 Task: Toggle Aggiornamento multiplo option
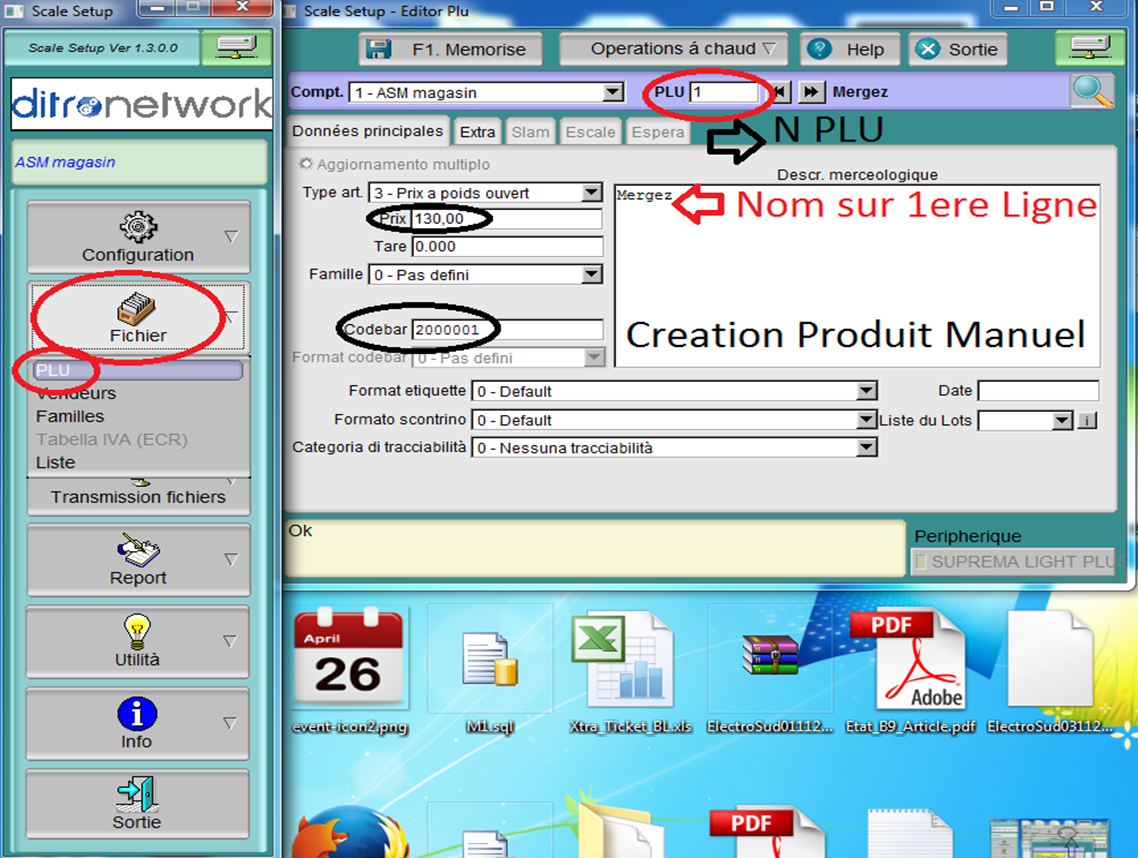(307, 164)
